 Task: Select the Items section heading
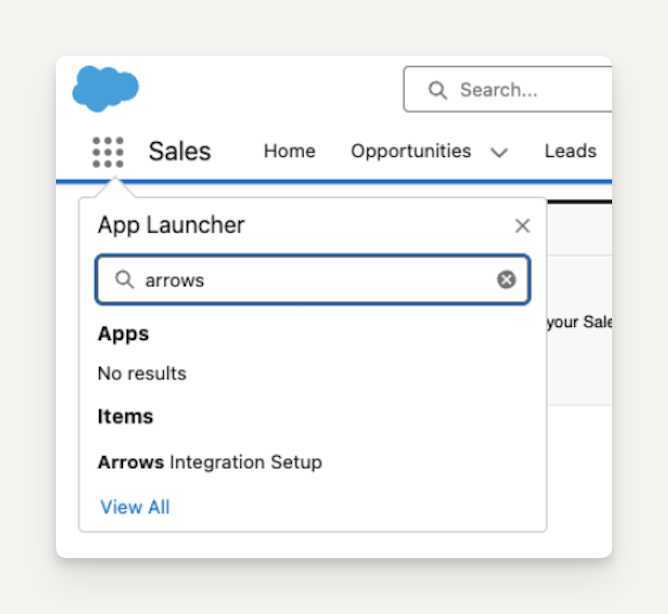(x=125, y=416)
